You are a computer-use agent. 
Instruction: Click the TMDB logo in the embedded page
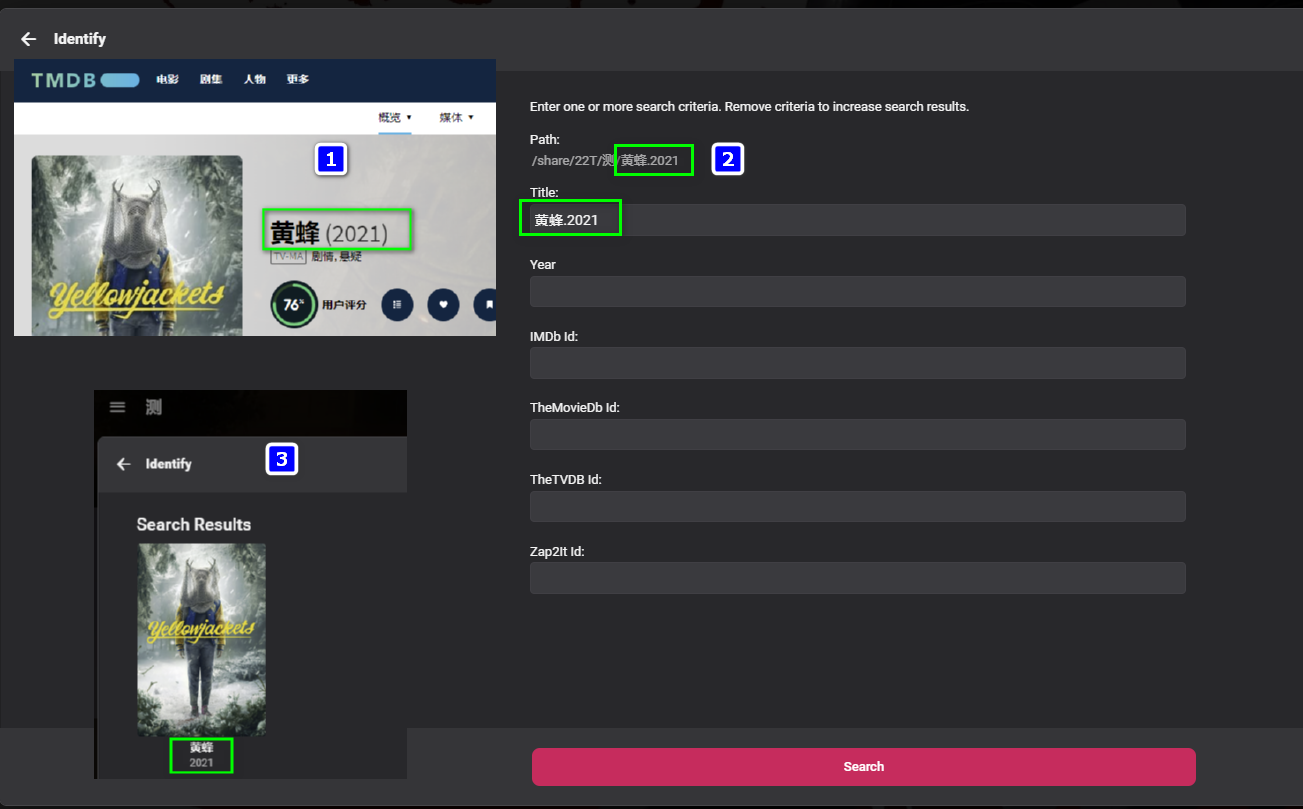(x=85, y=80)
